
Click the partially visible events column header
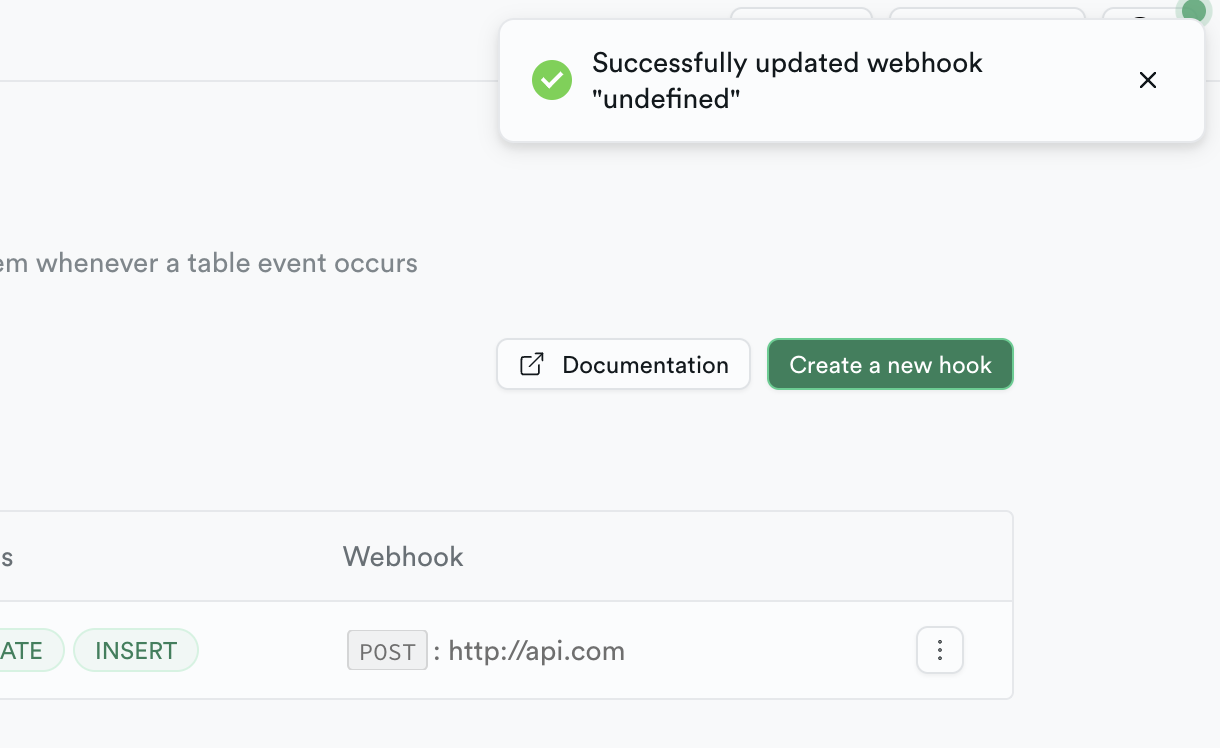click(x=8, y=556)
